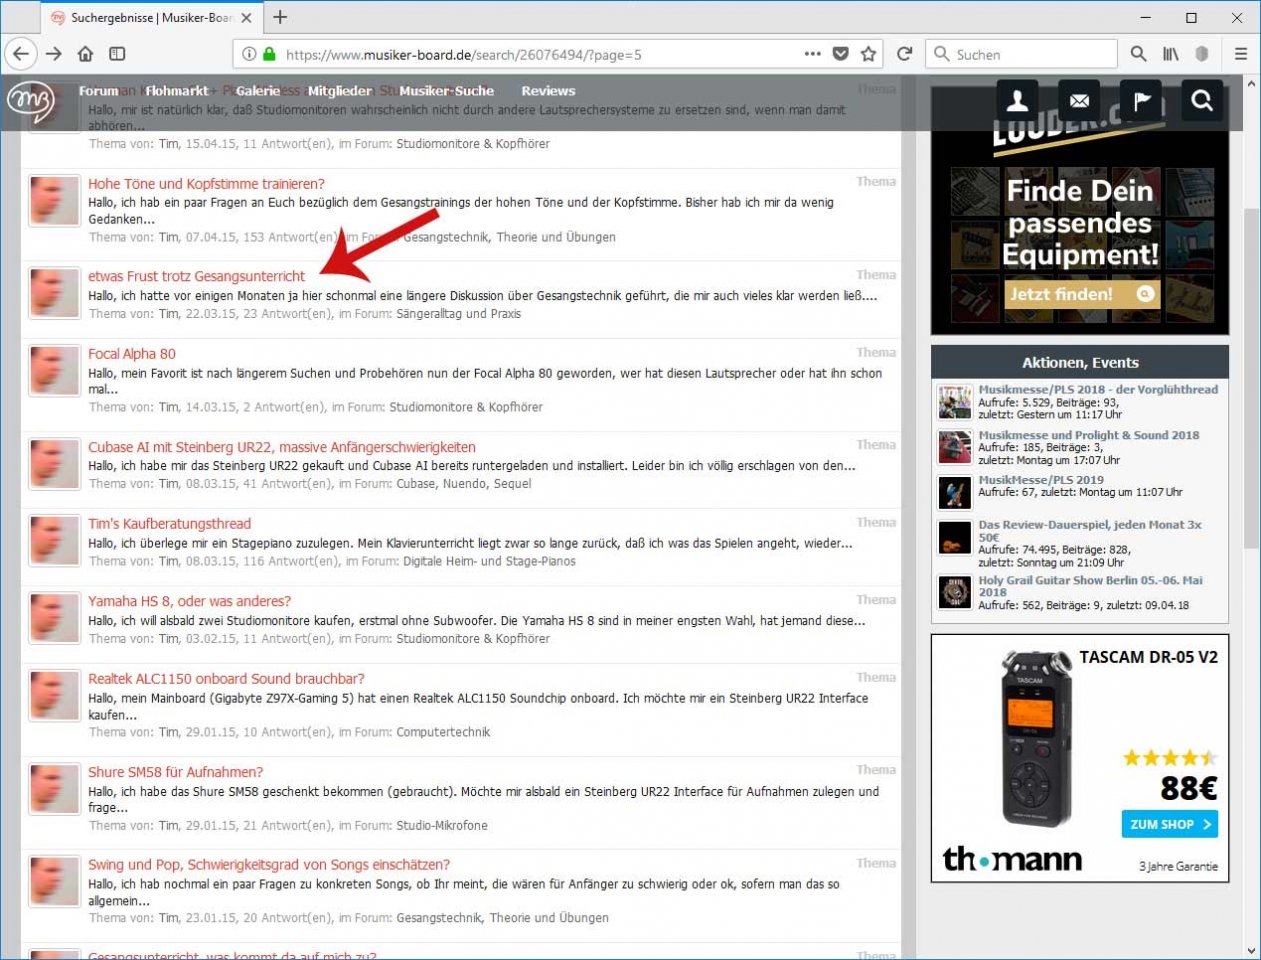Open forum 'Computertechnik' link

[x=443, y=732]
